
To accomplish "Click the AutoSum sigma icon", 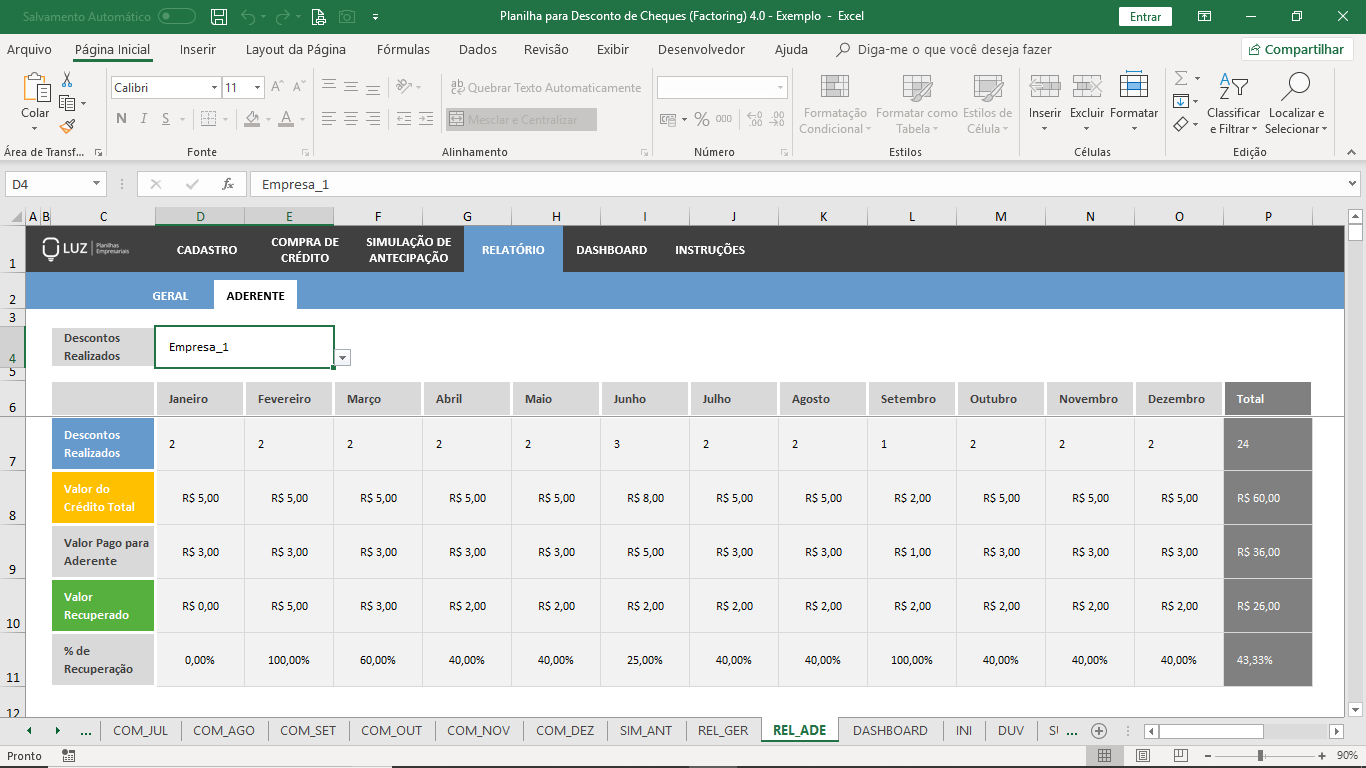I will (x=1181, y=78).
